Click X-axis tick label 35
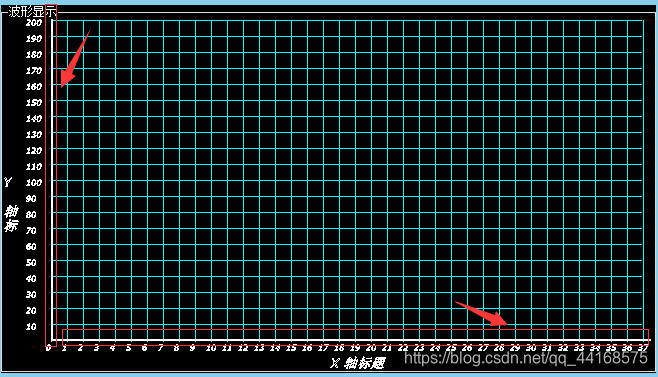This screenshot has width=658, height=377. click(x=611, y=348)
